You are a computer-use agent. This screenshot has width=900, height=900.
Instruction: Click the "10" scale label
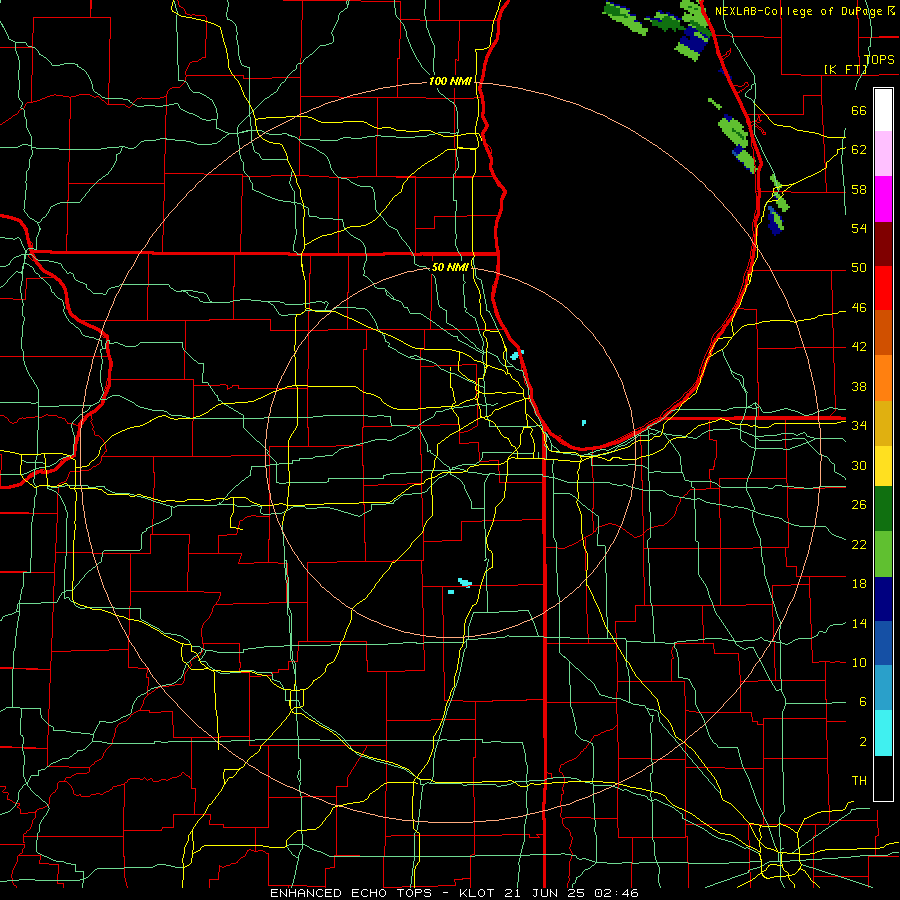(859, 662)
